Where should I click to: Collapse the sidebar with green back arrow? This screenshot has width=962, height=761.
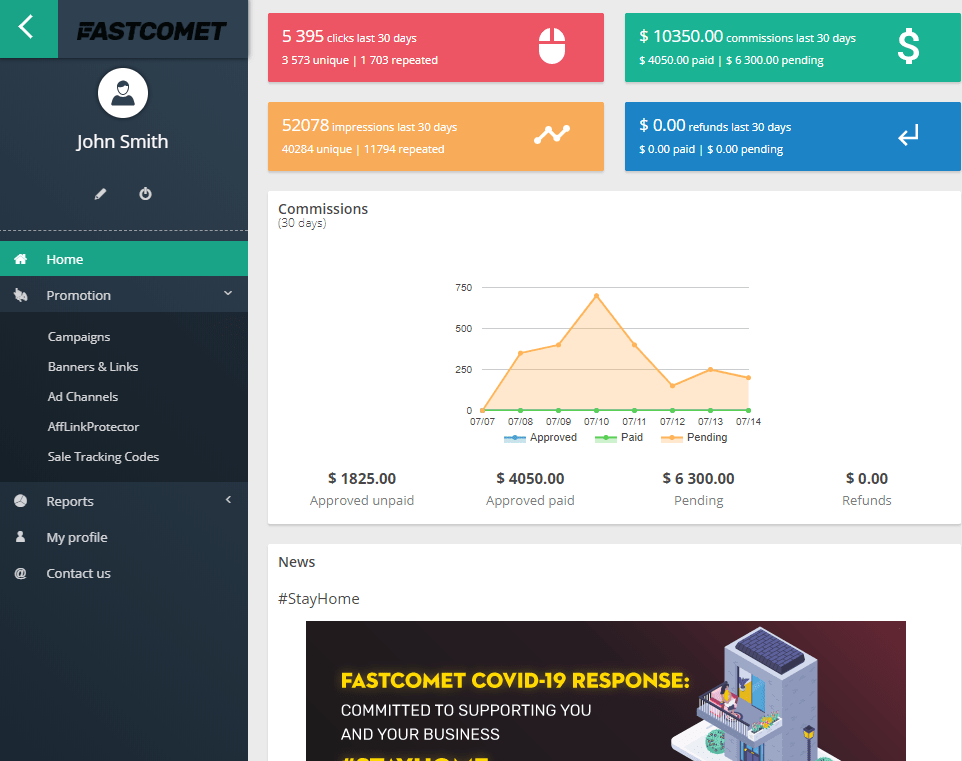click(27, 24)
